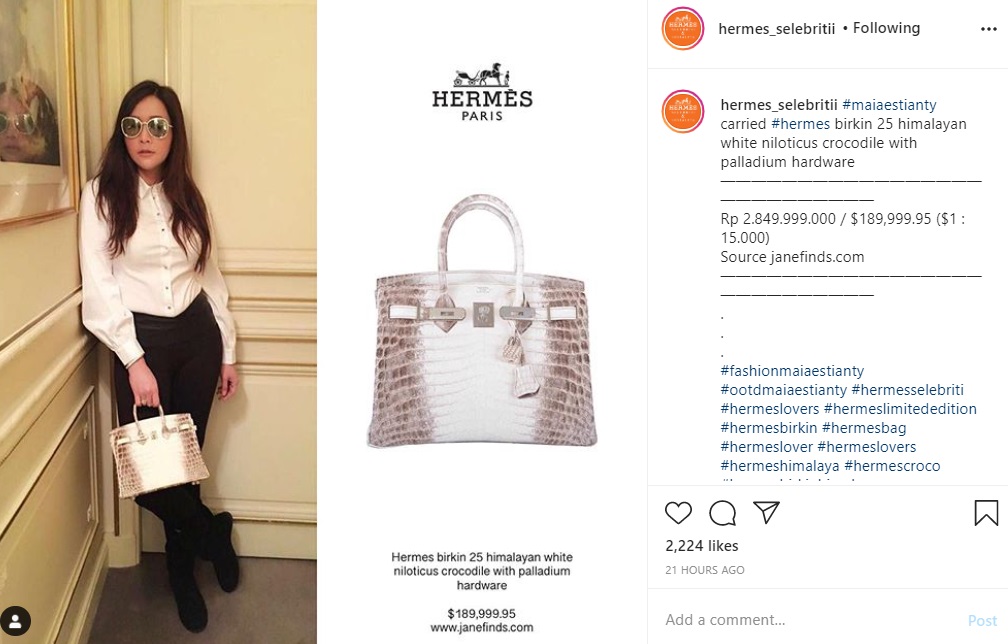View tagged people icon on photo

[15, 622]
